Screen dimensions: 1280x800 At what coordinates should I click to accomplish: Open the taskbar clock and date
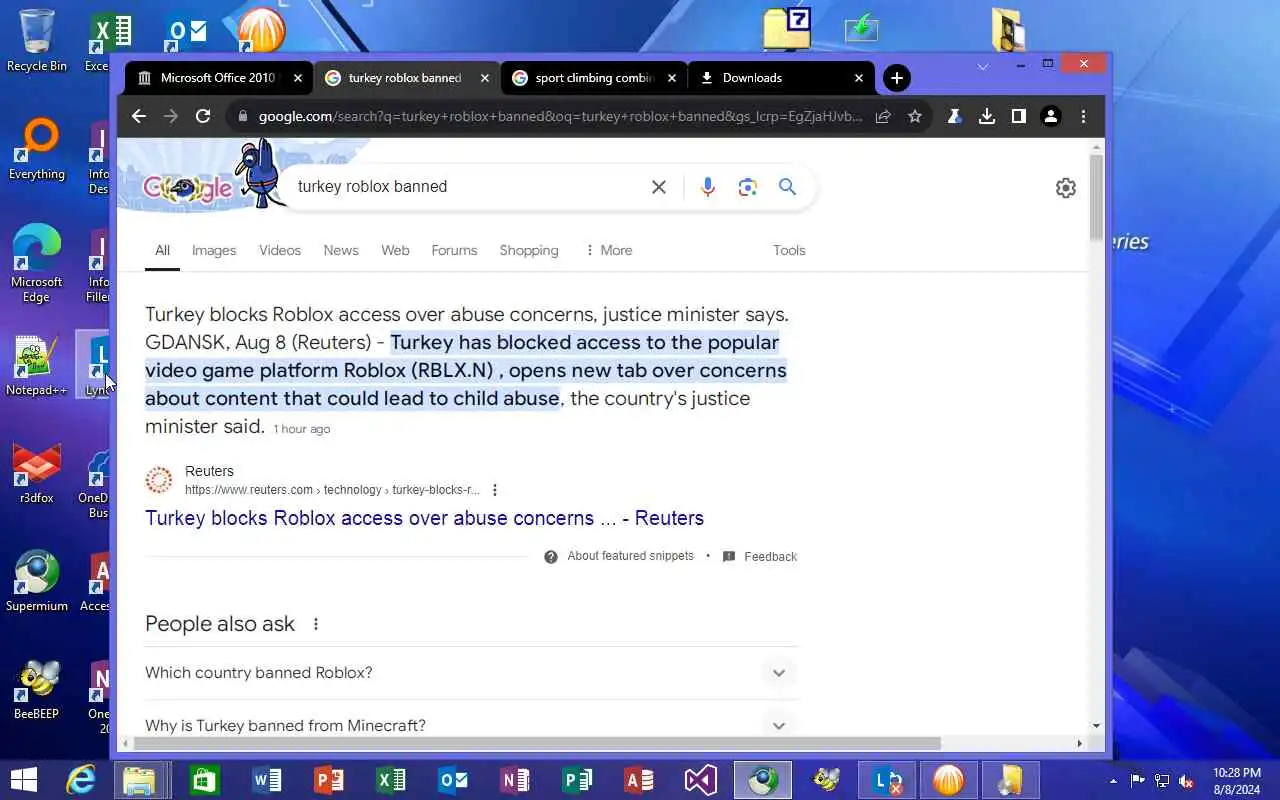(1237, 780)
